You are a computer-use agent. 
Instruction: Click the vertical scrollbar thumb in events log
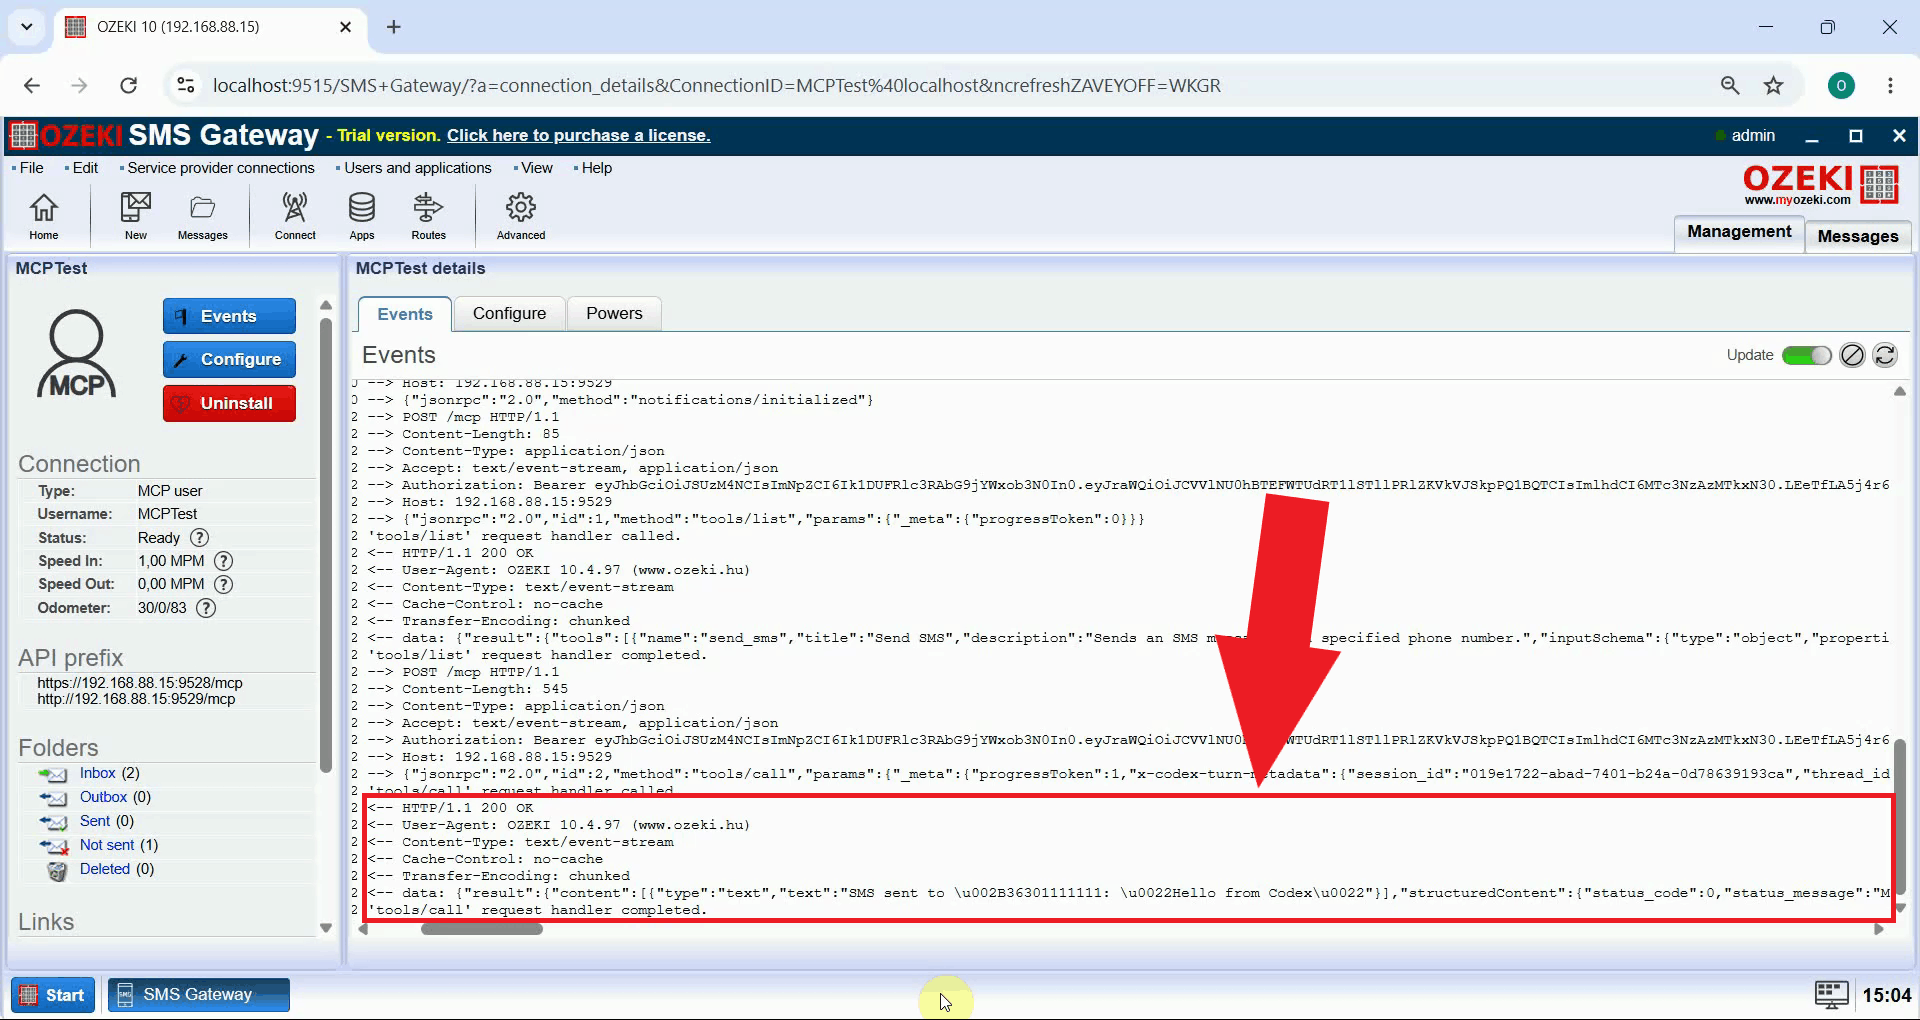[x=1900, y=815]
